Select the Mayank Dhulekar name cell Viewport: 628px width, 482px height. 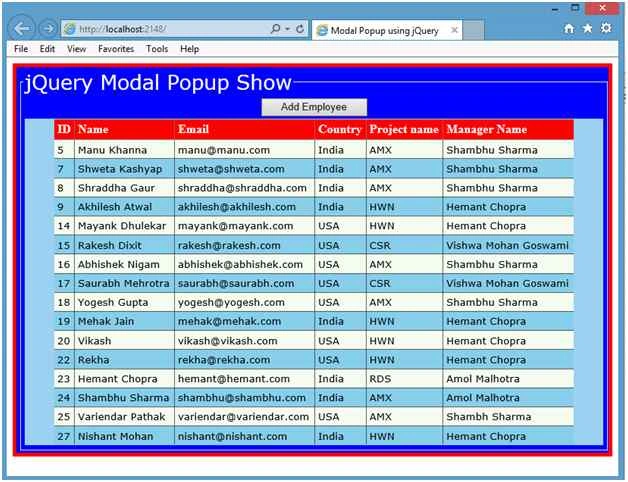124,226
